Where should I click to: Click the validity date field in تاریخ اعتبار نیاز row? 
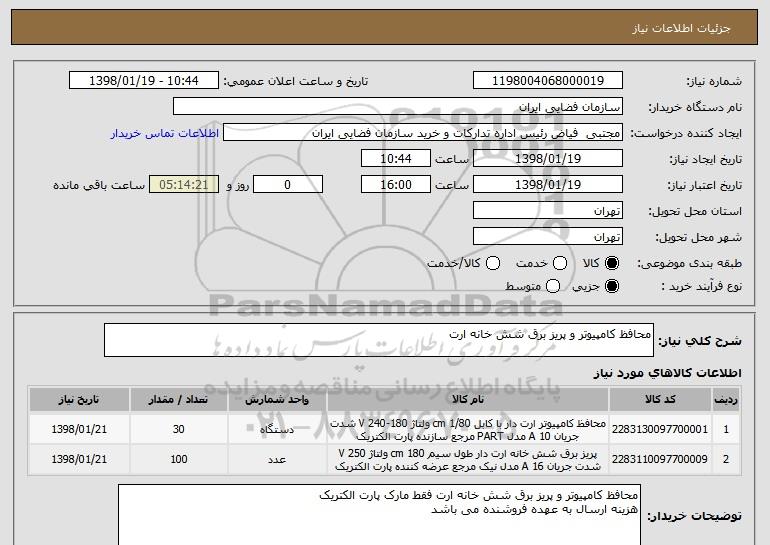pyautogui.click(x=548, y=185)
